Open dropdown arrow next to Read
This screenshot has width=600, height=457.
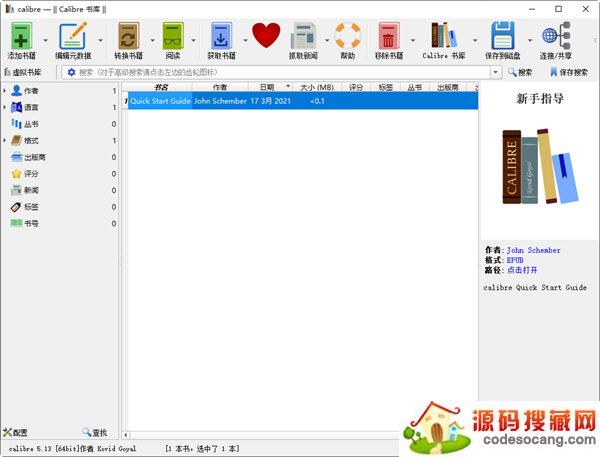193,40
